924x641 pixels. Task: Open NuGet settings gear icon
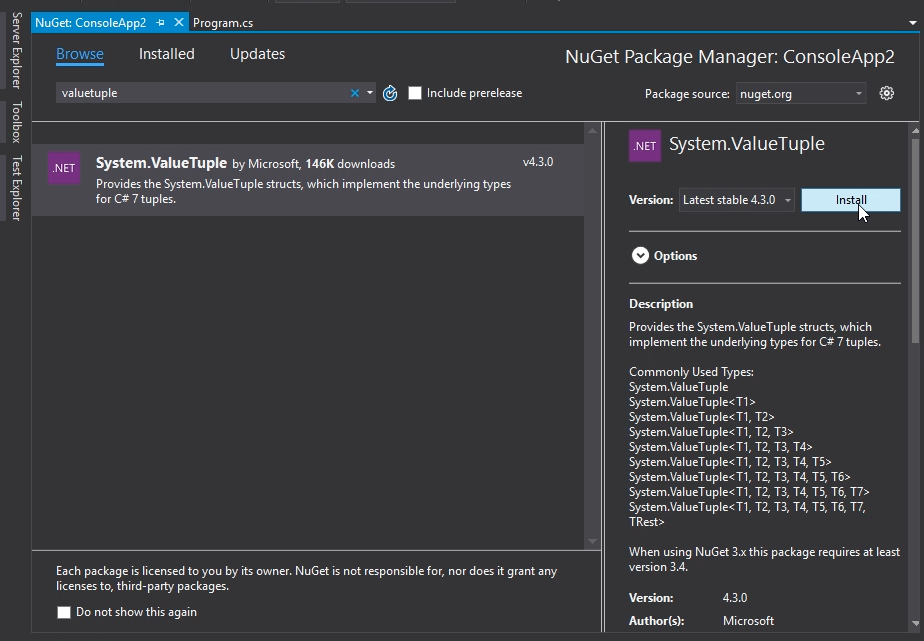pos(886,93)
